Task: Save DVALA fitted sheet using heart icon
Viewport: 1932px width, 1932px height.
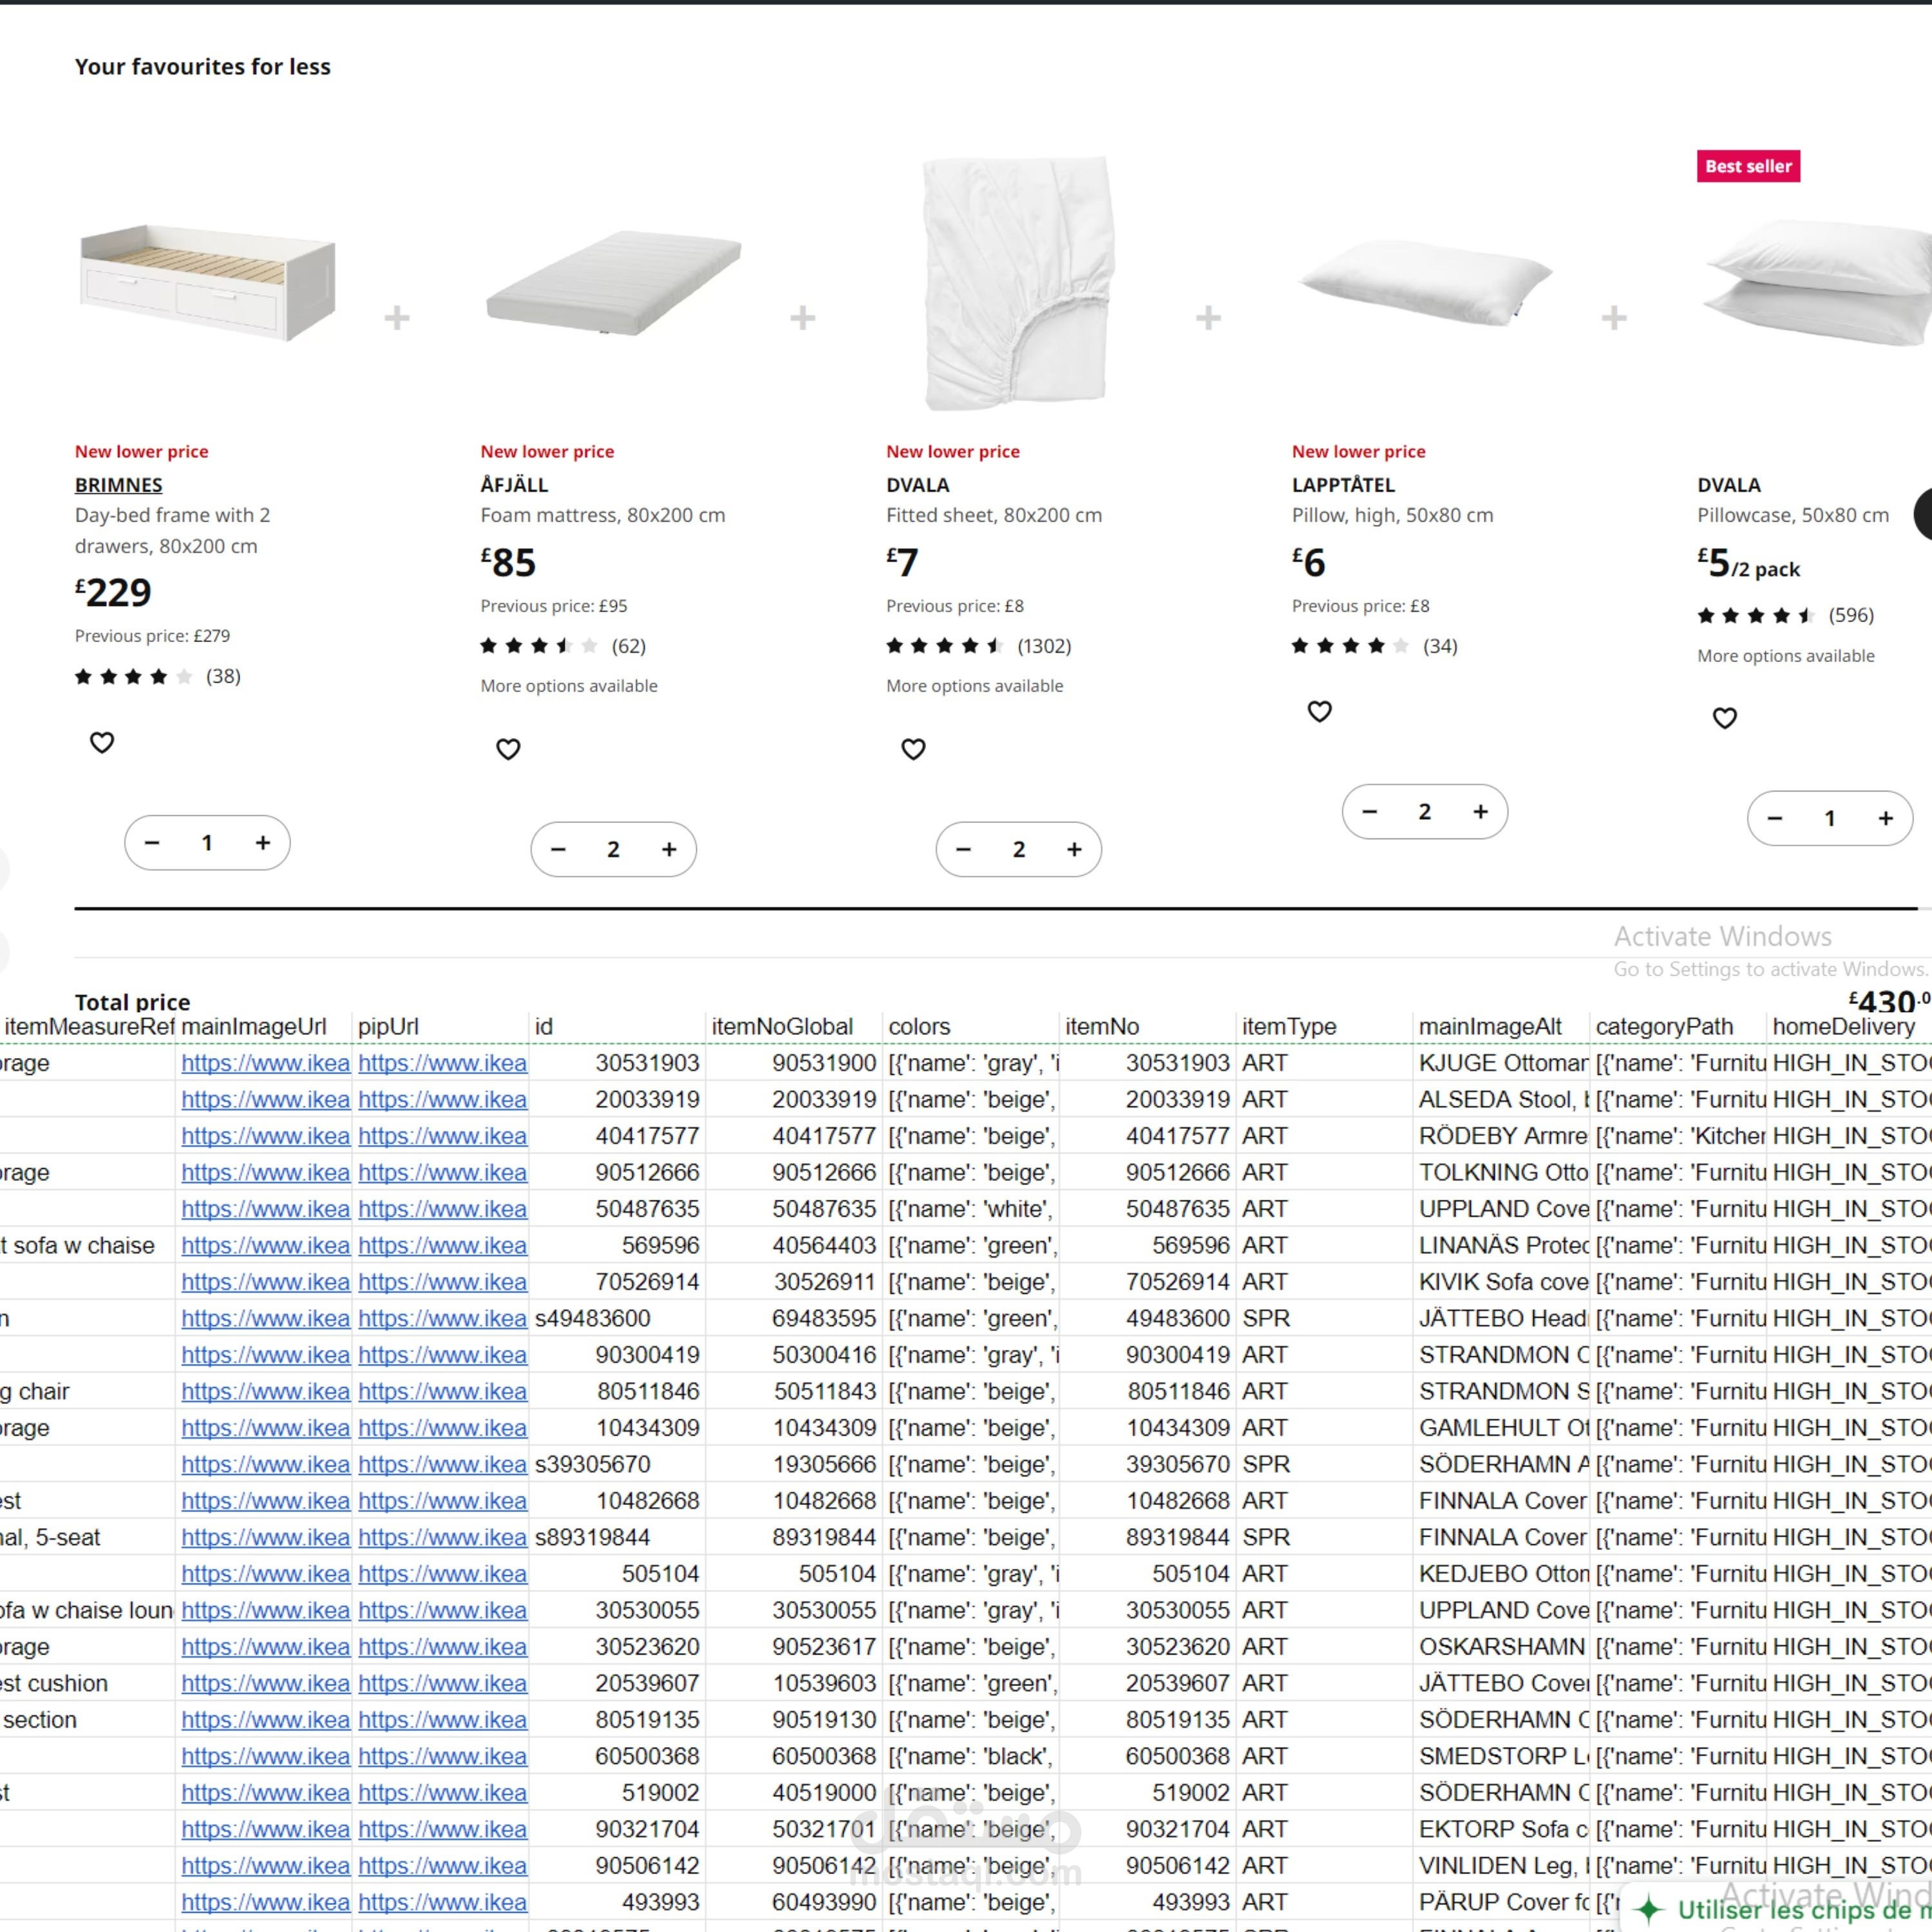Action: [x=913, y=749]
